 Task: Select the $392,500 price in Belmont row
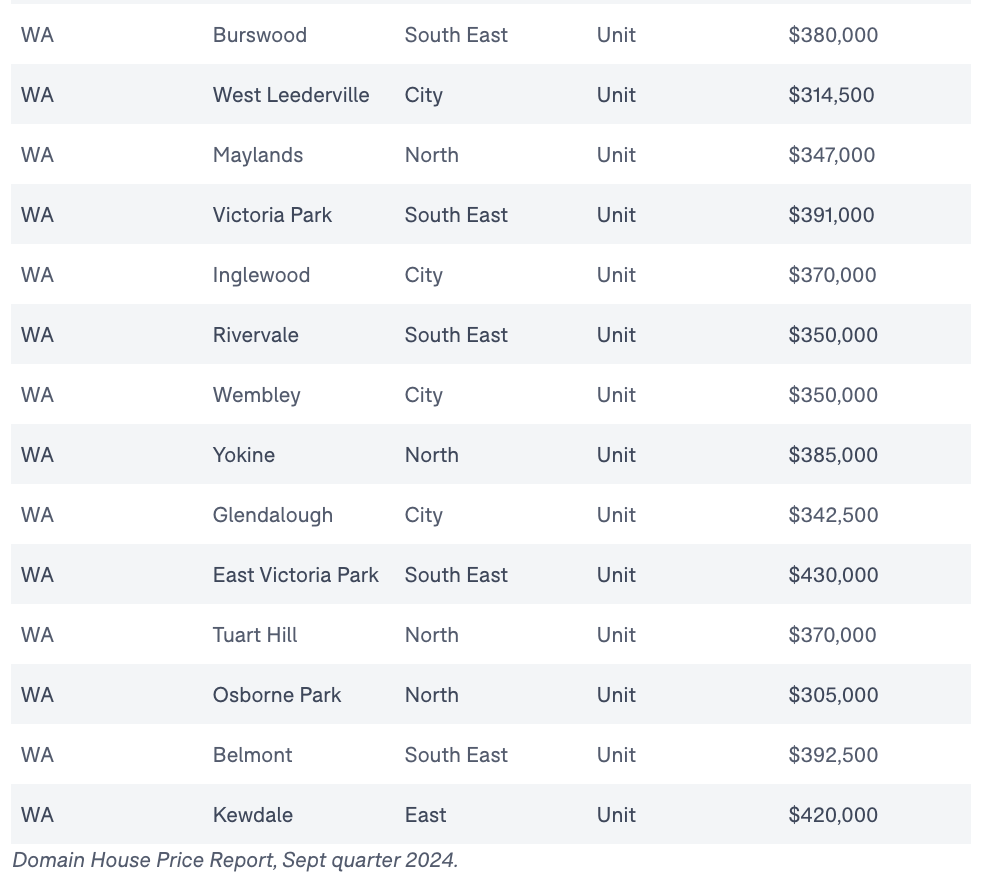833,755
